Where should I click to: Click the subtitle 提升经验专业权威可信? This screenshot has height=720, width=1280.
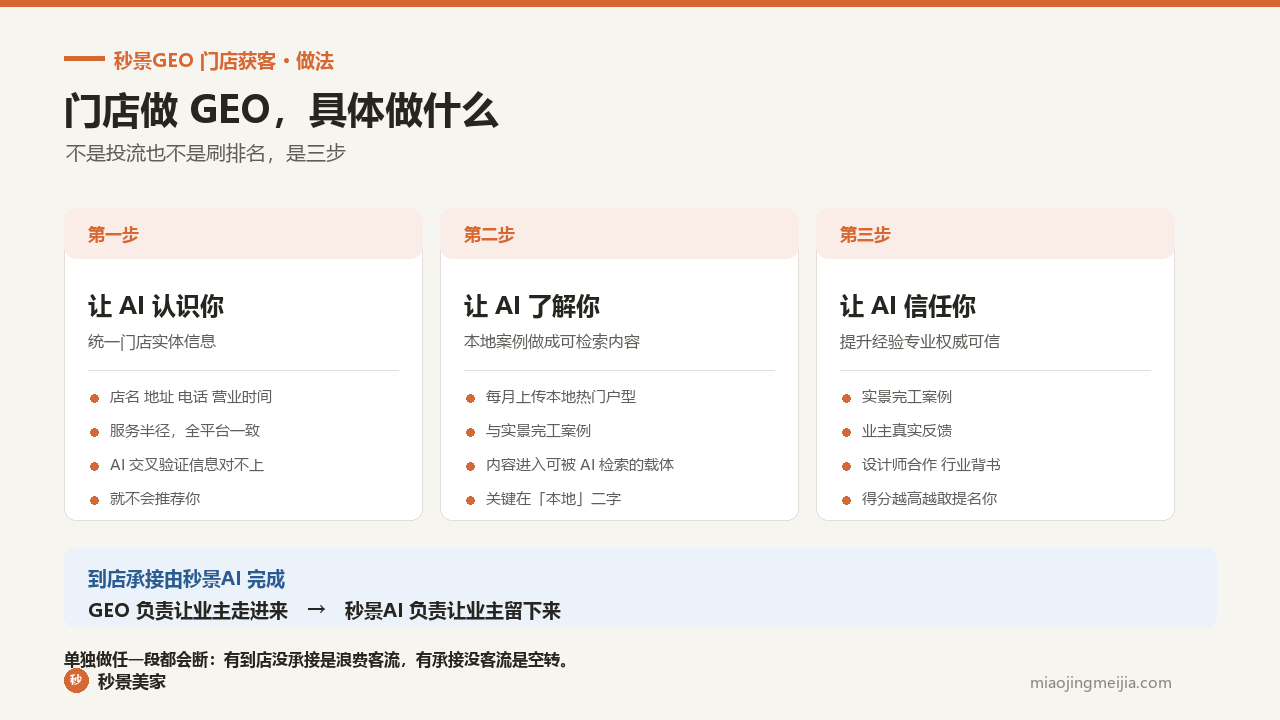(x=920, y=342)
